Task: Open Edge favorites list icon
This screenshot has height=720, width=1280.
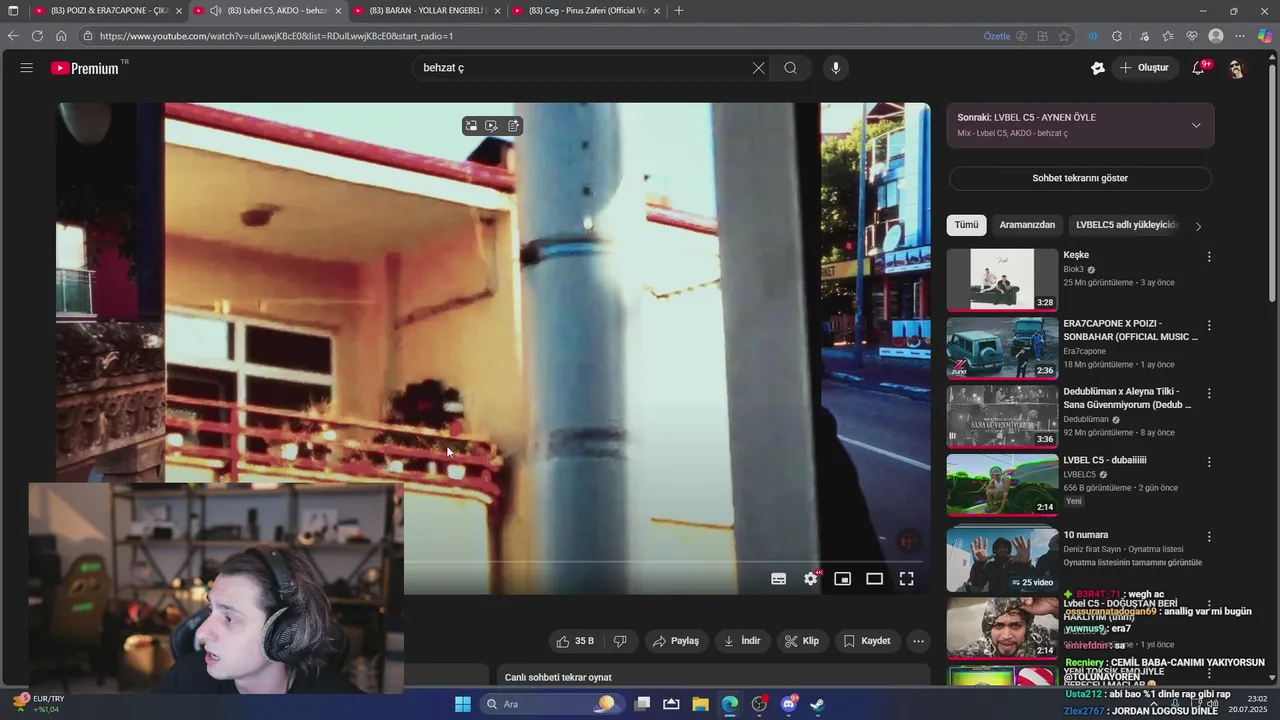Action: point(1168,36)
